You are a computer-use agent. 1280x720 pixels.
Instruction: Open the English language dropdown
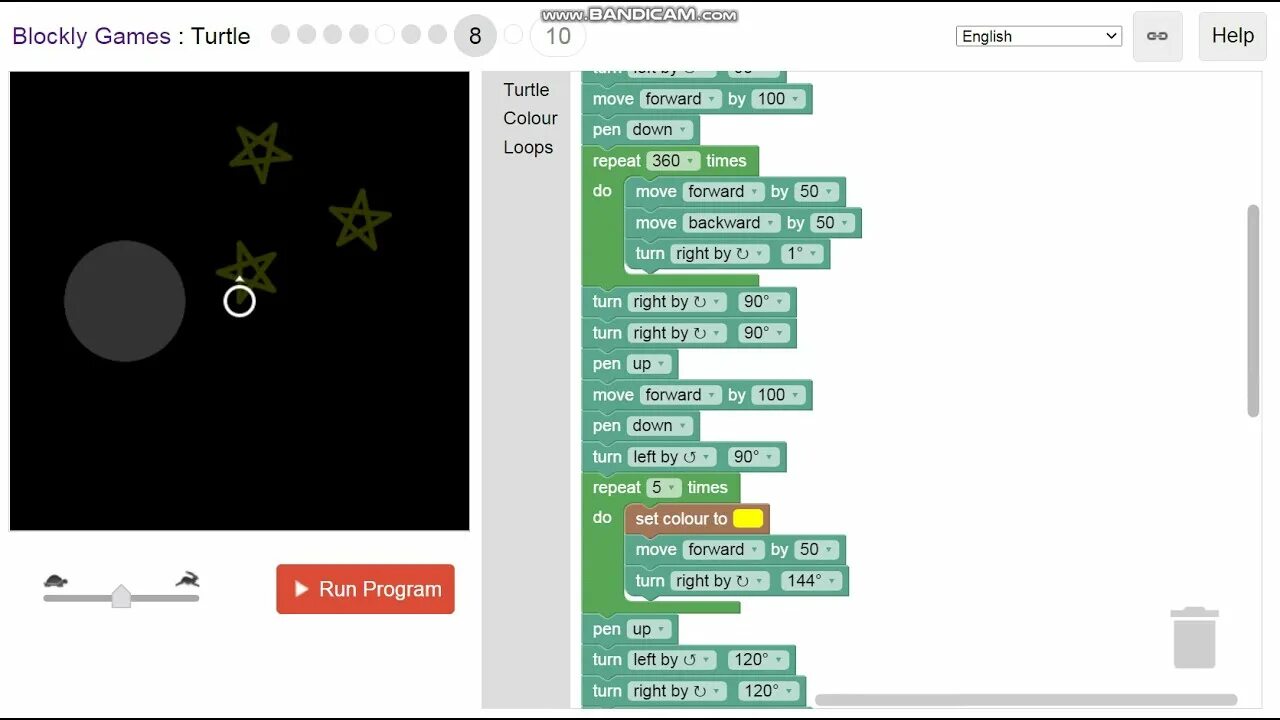tap(1039, 36)
